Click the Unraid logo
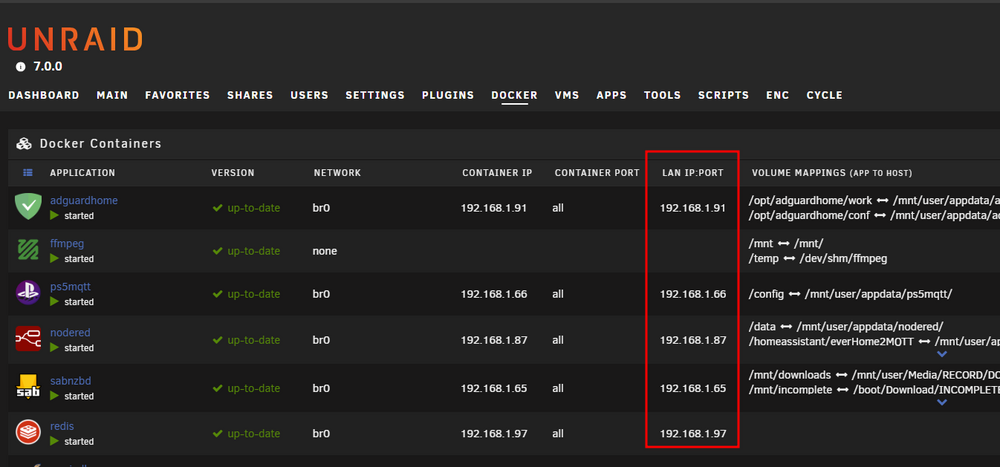Screen dimensions: 1000x467 (75, 40)
